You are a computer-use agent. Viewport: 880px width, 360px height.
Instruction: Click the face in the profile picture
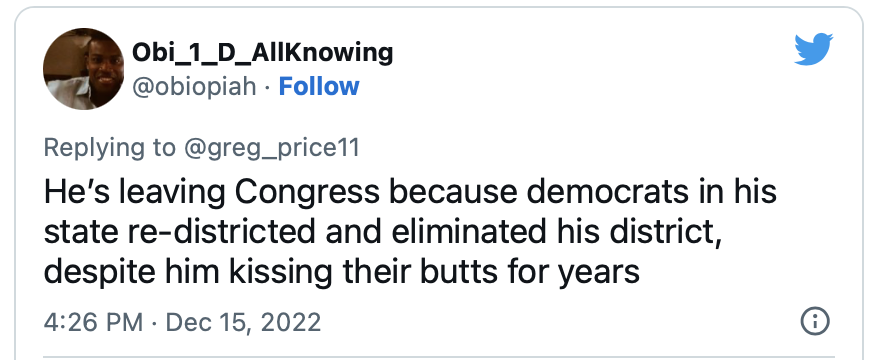pyautogui.click(x=104, y=66)
